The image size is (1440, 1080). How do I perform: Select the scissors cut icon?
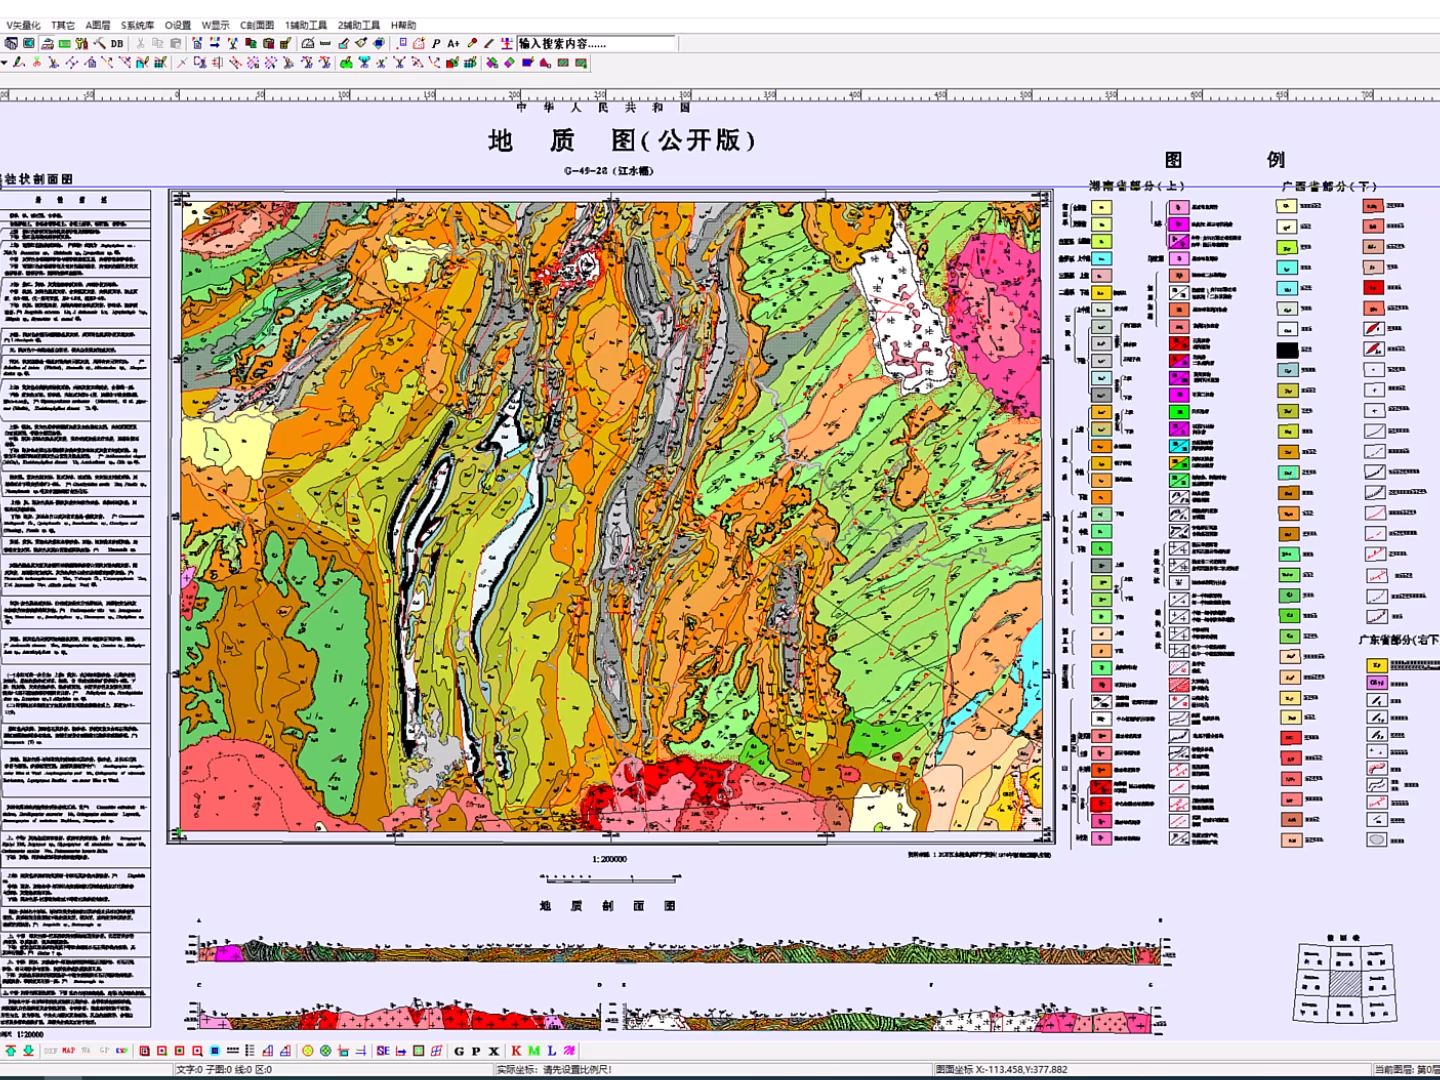(141, 43)
